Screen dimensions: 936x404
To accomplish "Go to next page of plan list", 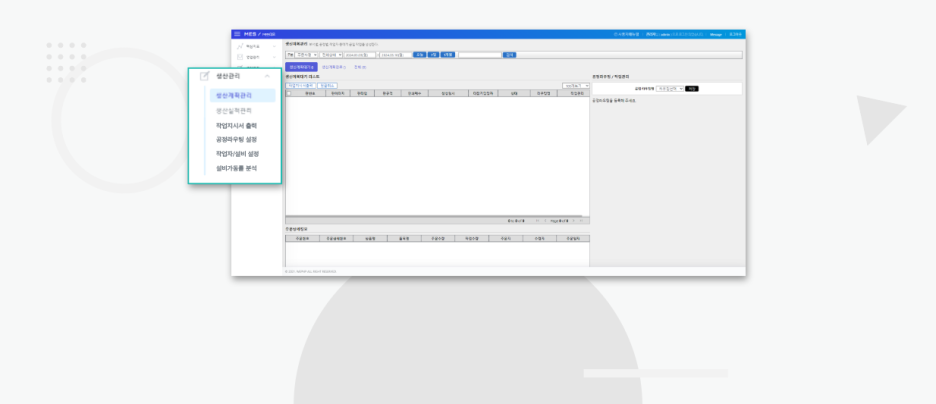I will coord(574,221).
